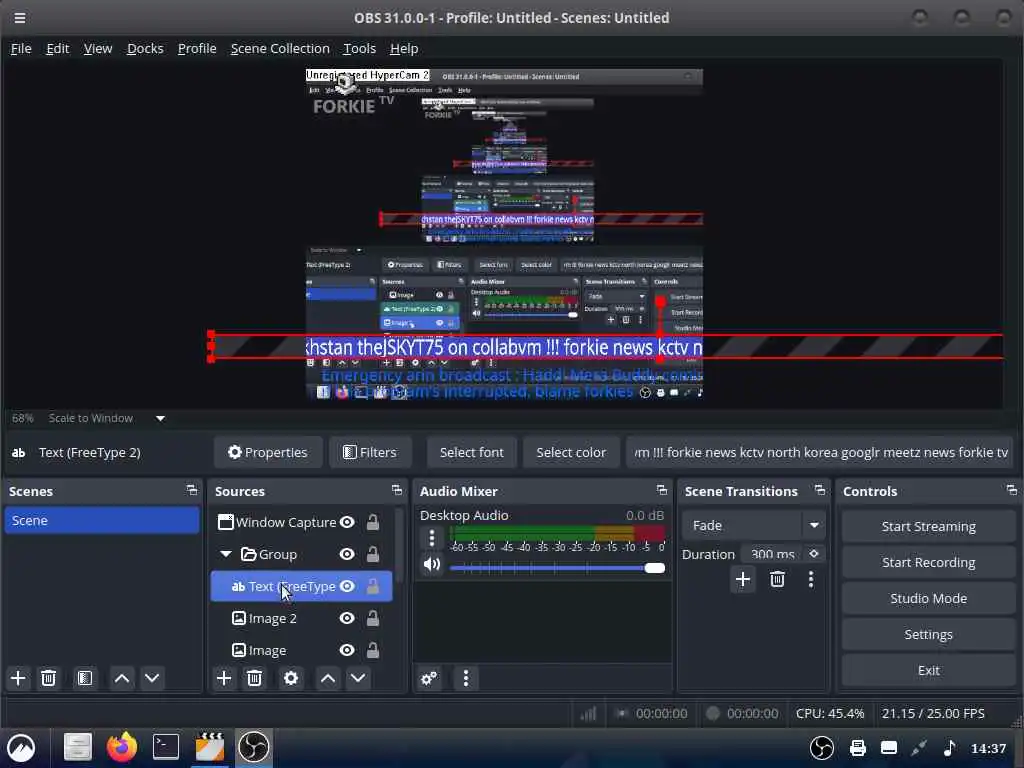Open the Profile menu

point(197,48)
